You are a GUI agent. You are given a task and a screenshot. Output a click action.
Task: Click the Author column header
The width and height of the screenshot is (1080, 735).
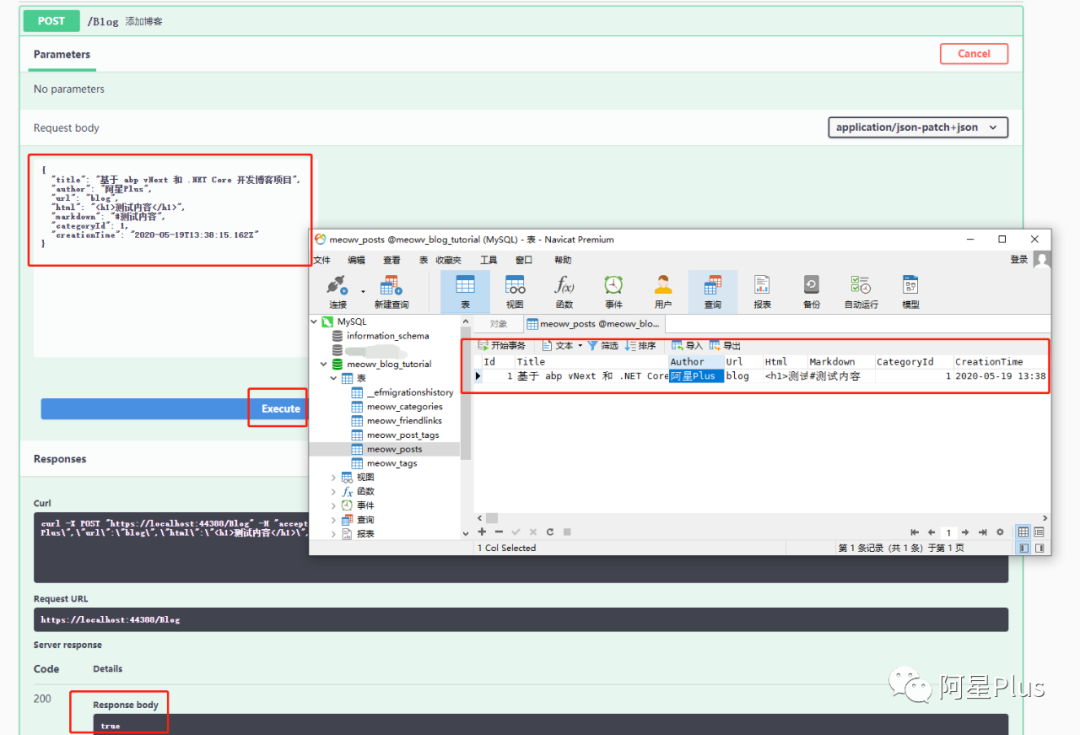click(x=696, y=362)
